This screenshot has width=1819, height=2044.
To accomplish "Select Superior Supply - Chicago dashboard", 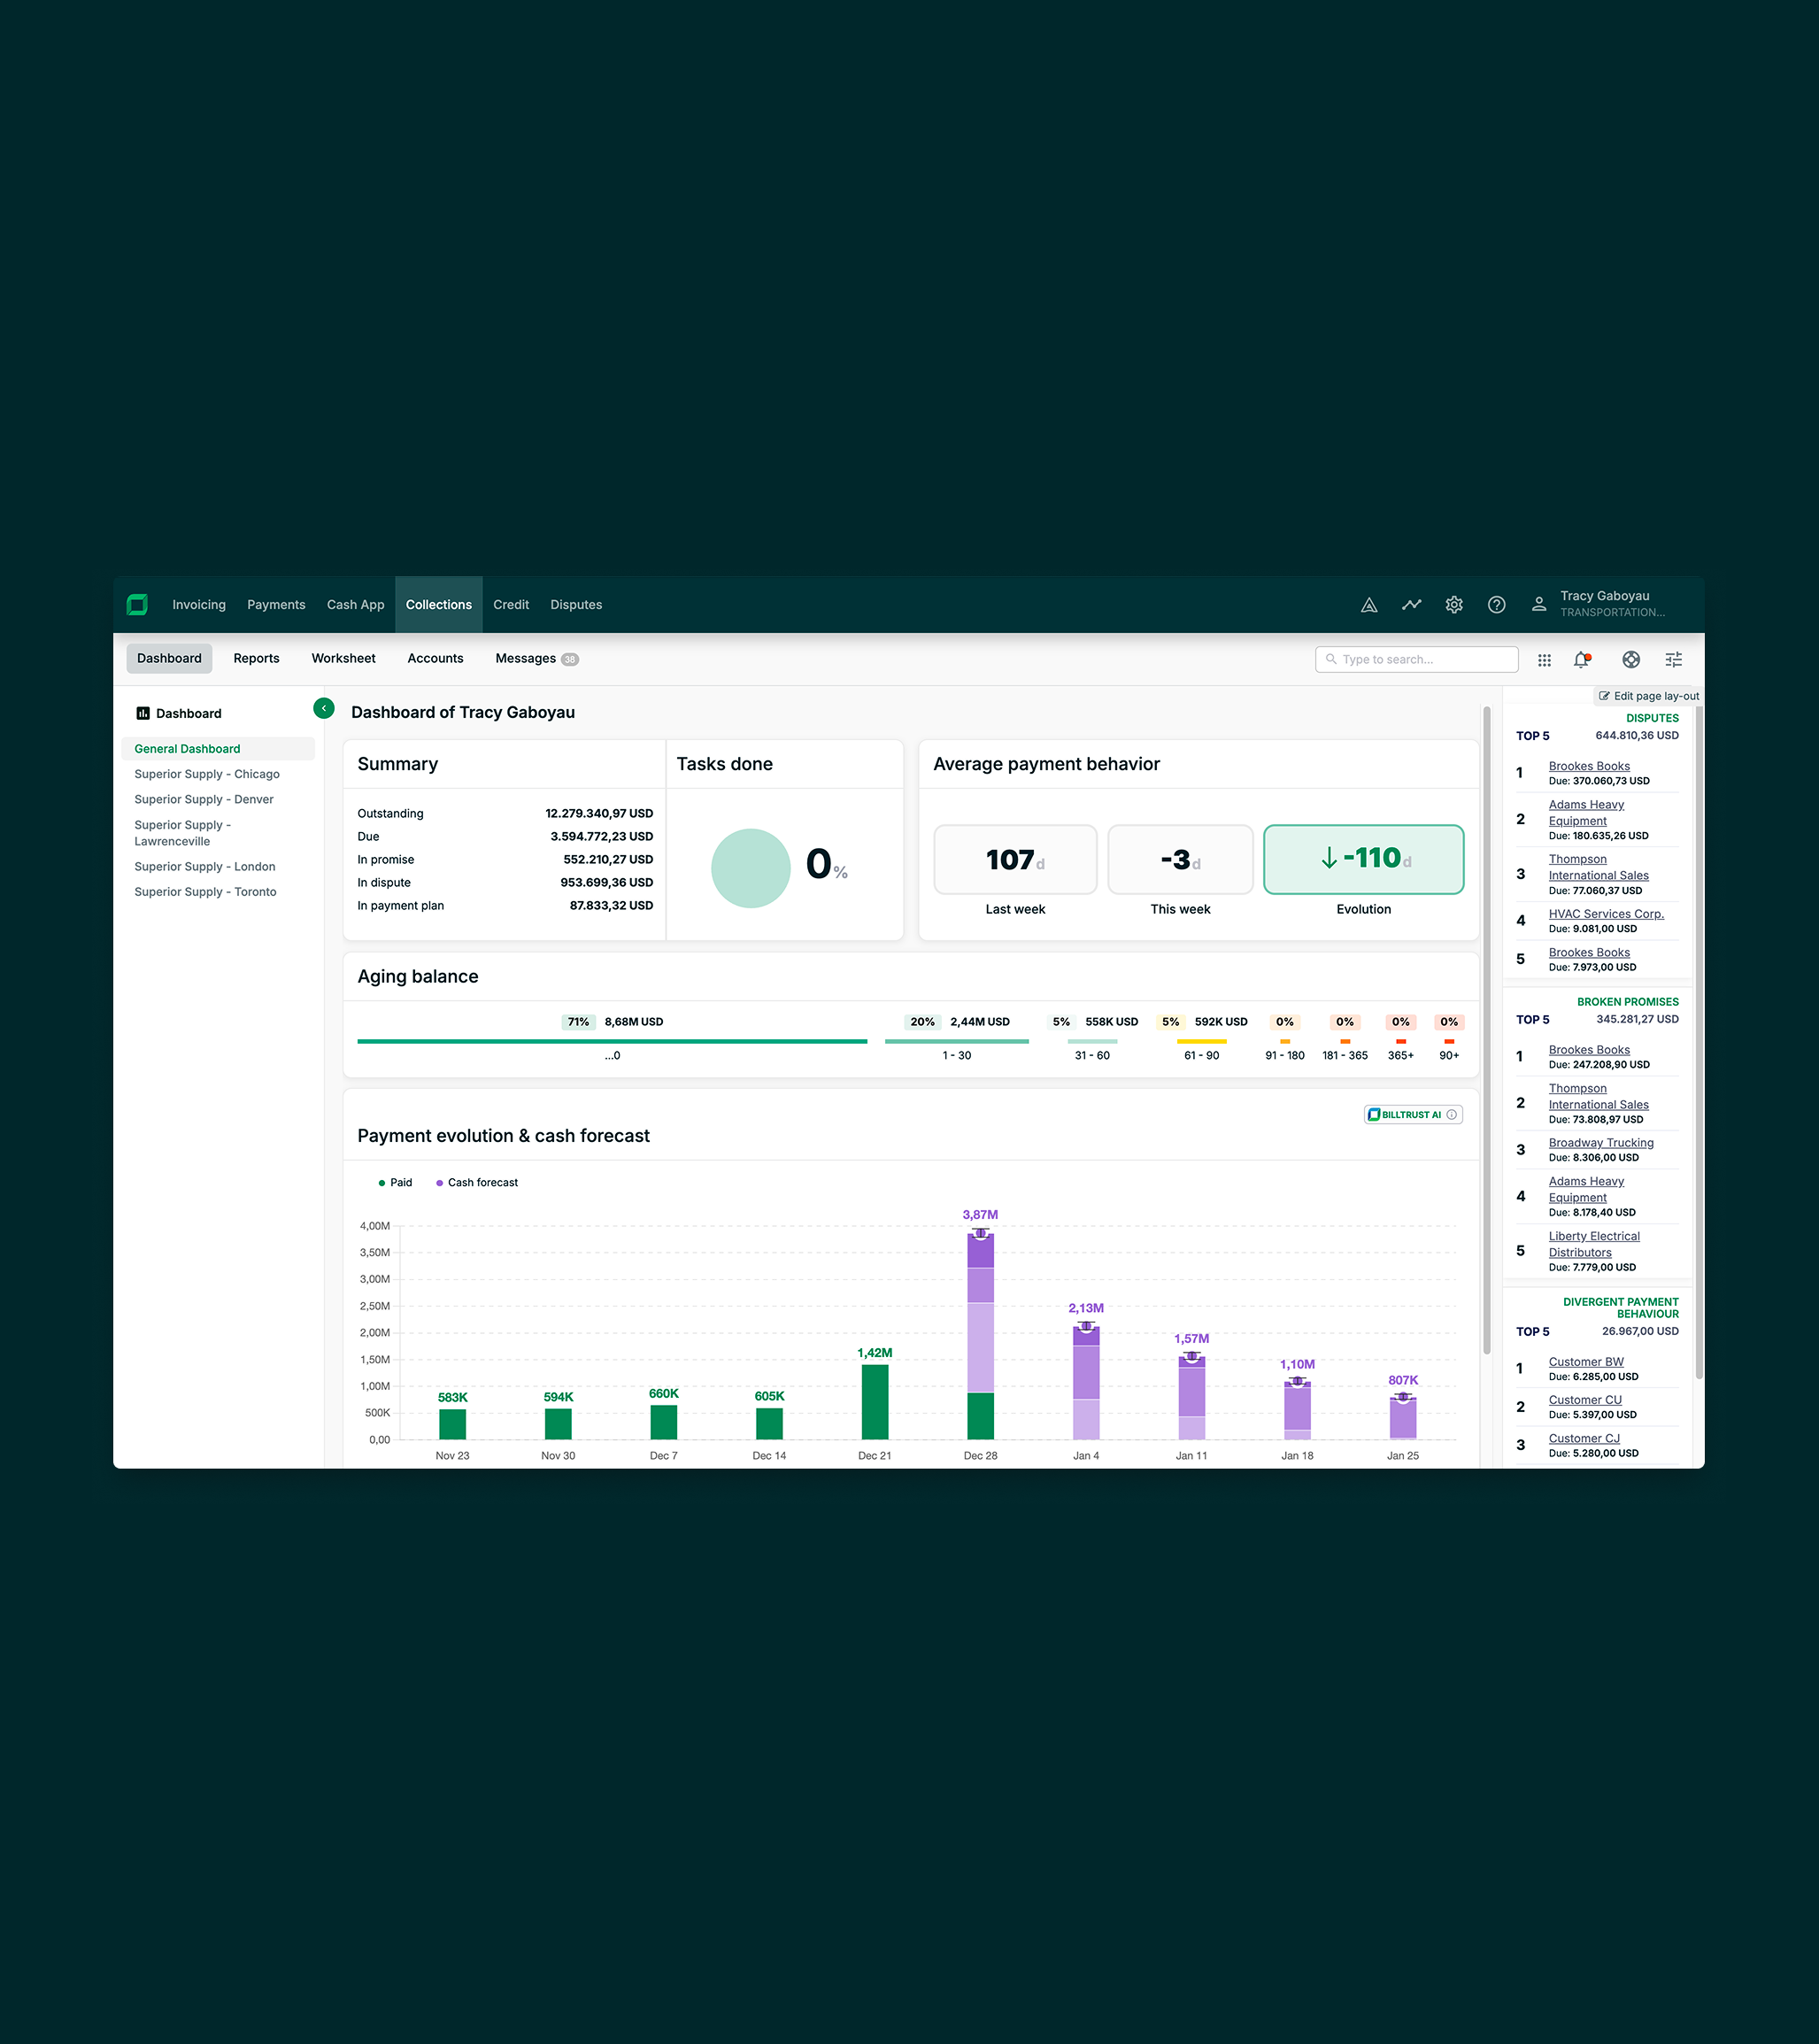I will 207,774.
